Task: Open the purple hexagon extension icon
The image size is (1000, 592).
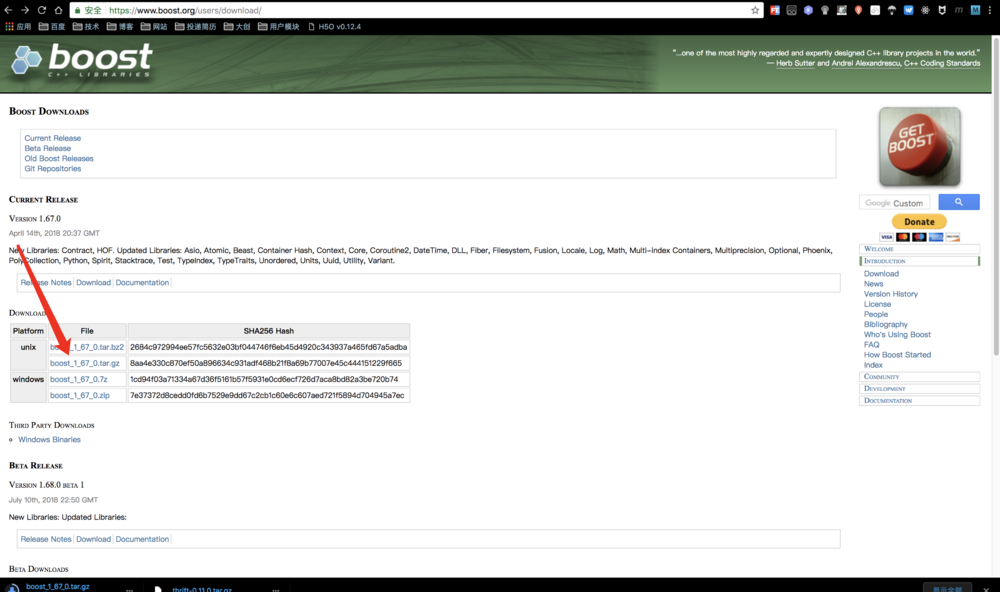Action: [x=808, y=10]
